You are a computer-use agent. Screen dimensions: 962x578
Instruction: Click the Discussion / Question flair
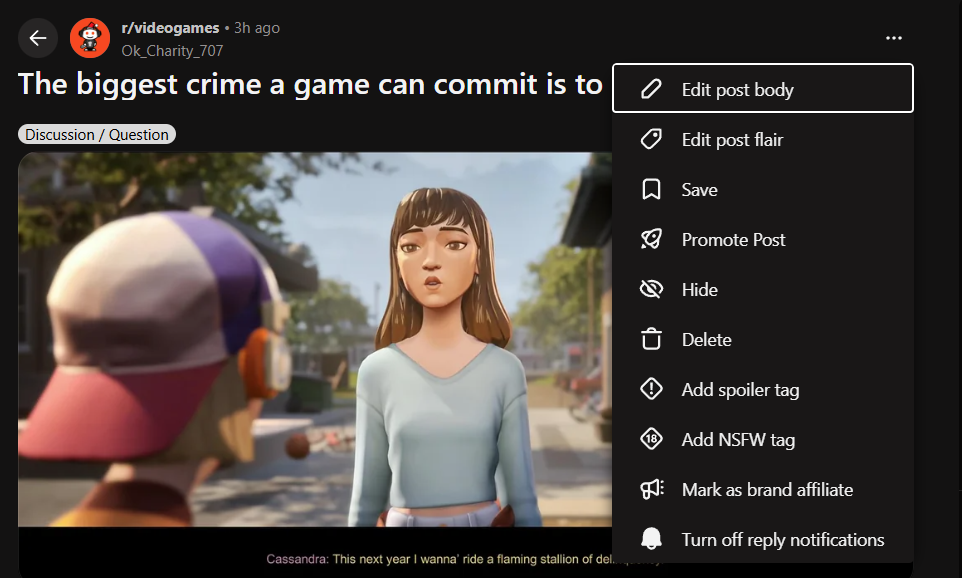pos(97,134)
